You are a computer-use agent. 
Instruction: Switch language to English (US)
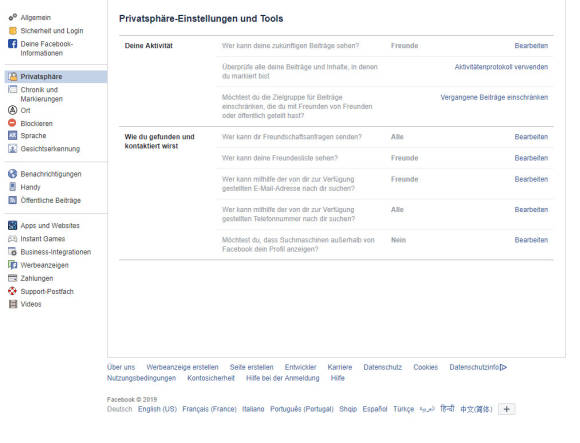pos(157,409)
